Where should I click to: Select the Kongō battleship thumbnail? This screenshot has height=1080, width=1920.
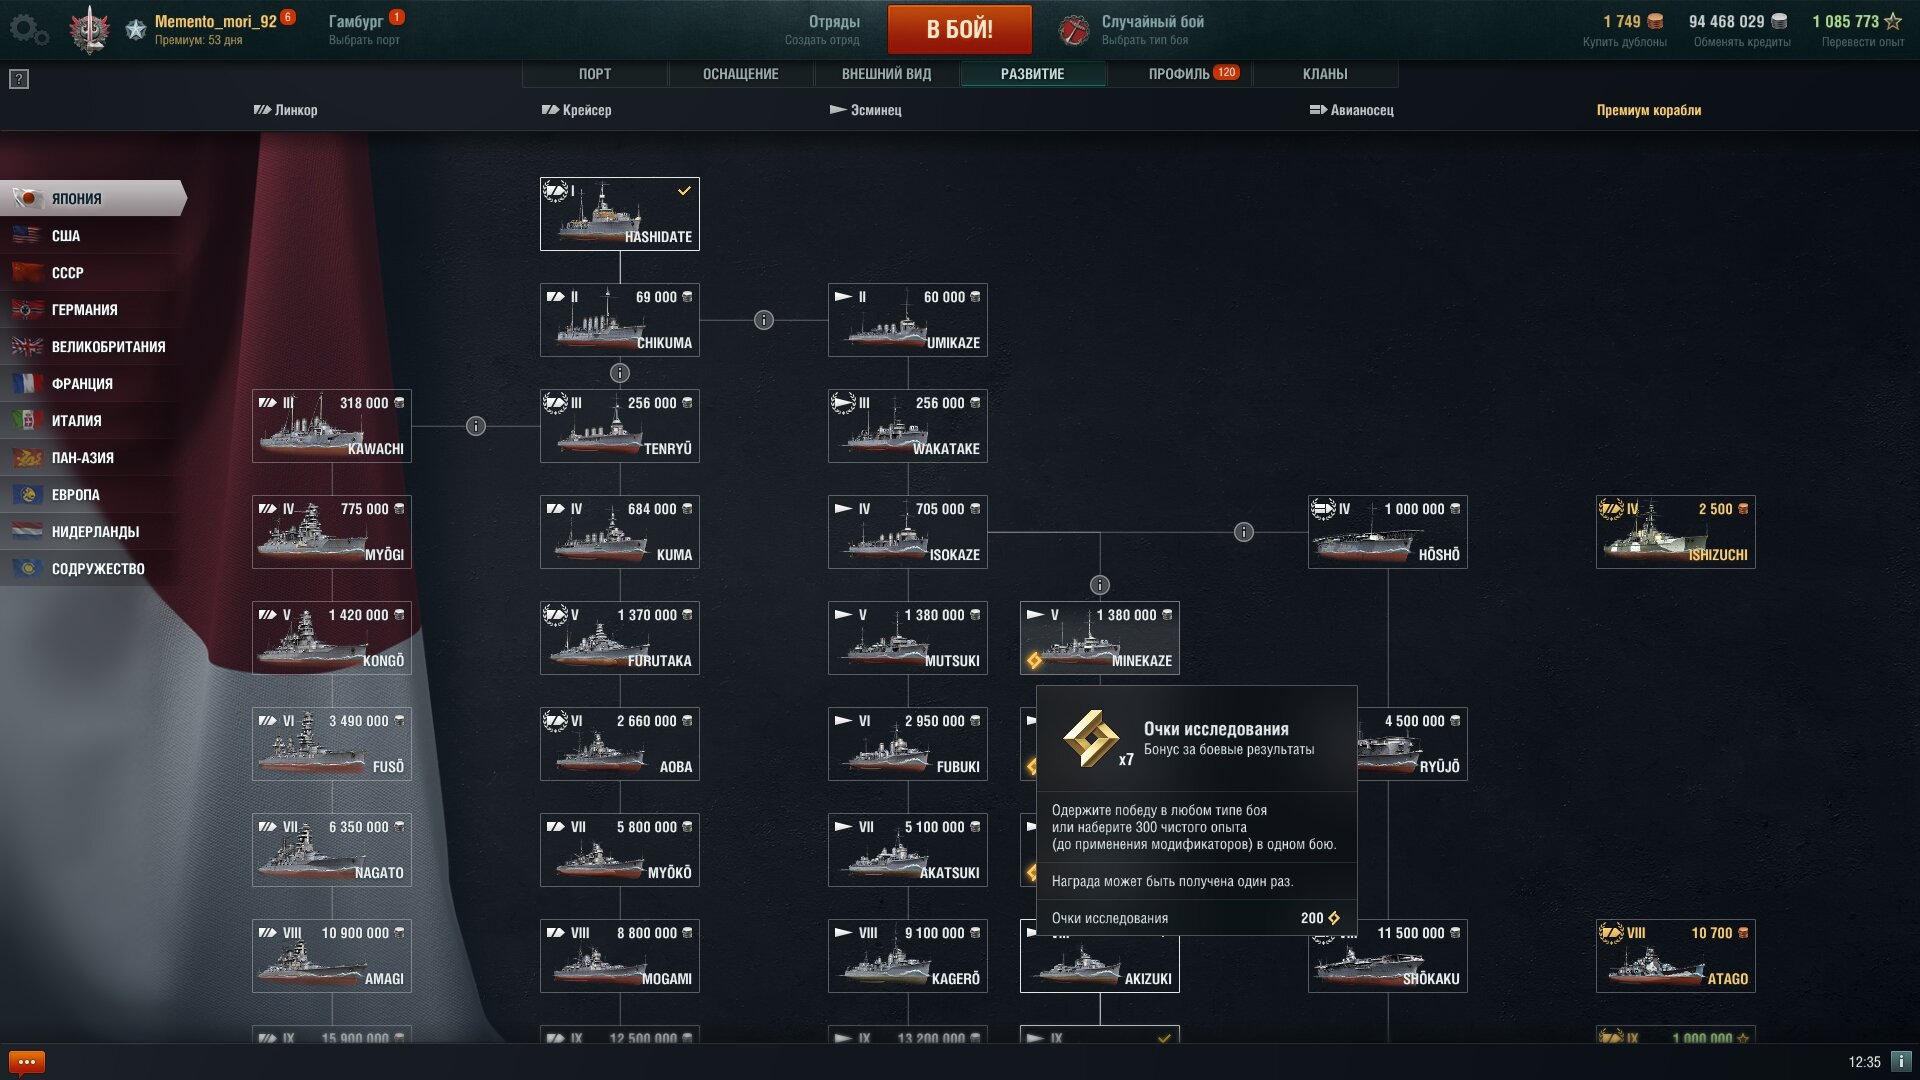[332, 638]
